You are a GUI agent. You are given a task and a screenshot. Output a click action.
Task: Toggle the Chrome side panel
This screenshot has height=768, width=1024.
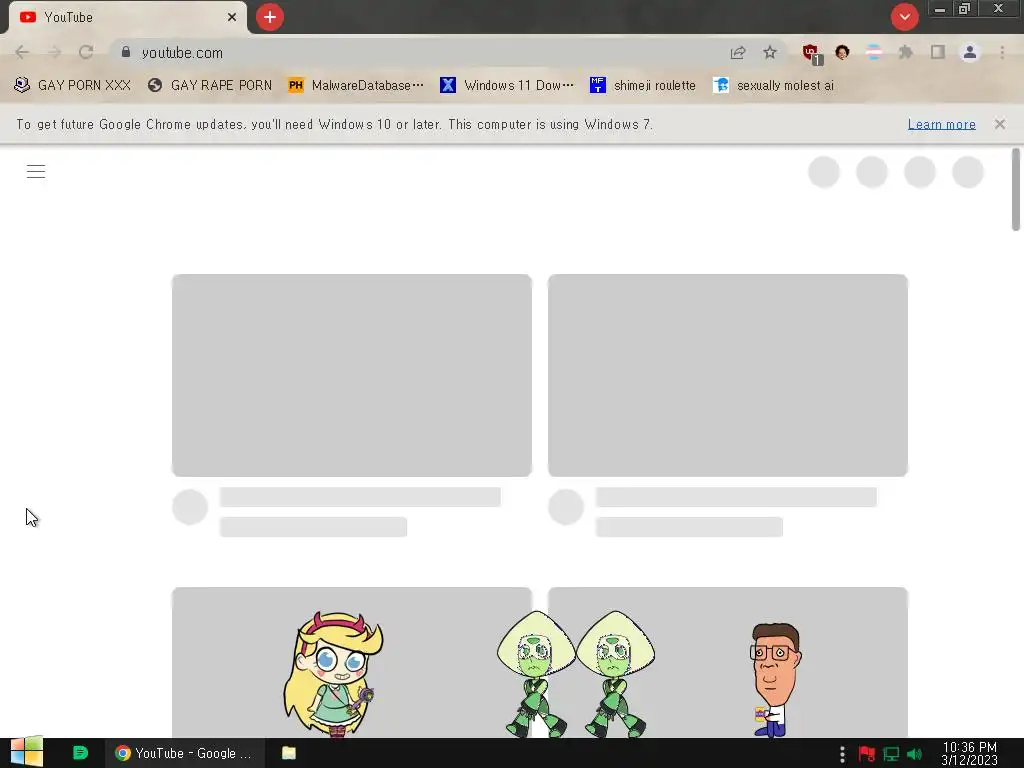938,52
